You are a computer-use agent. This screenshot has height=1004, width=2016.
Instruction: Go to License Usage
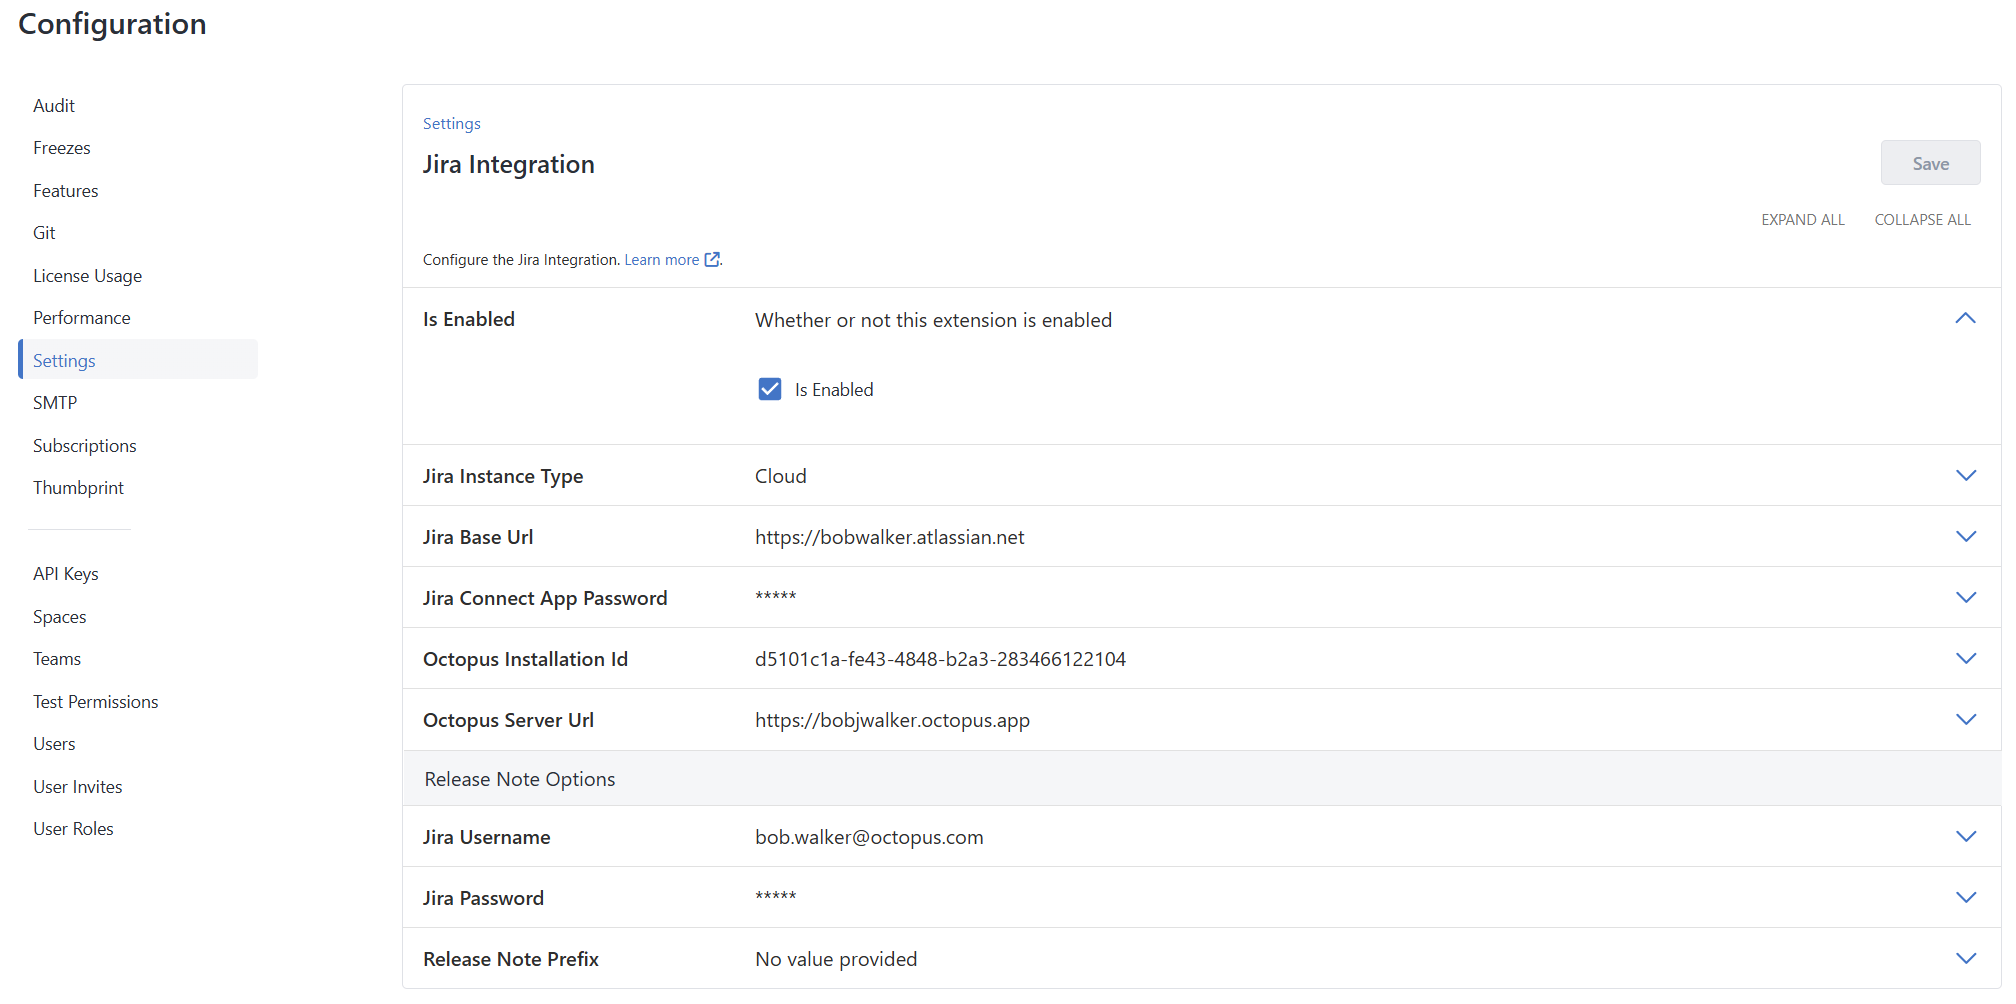click(x=87, y=275)
